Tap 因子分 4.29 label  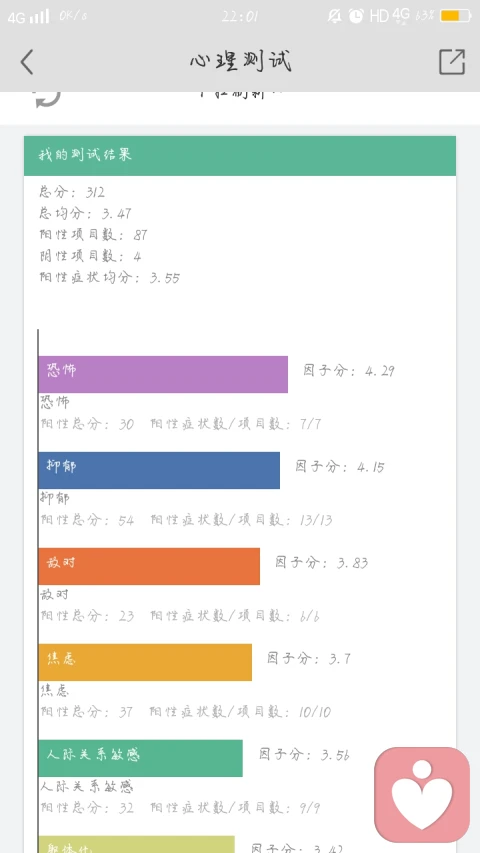tap(349, 371)
